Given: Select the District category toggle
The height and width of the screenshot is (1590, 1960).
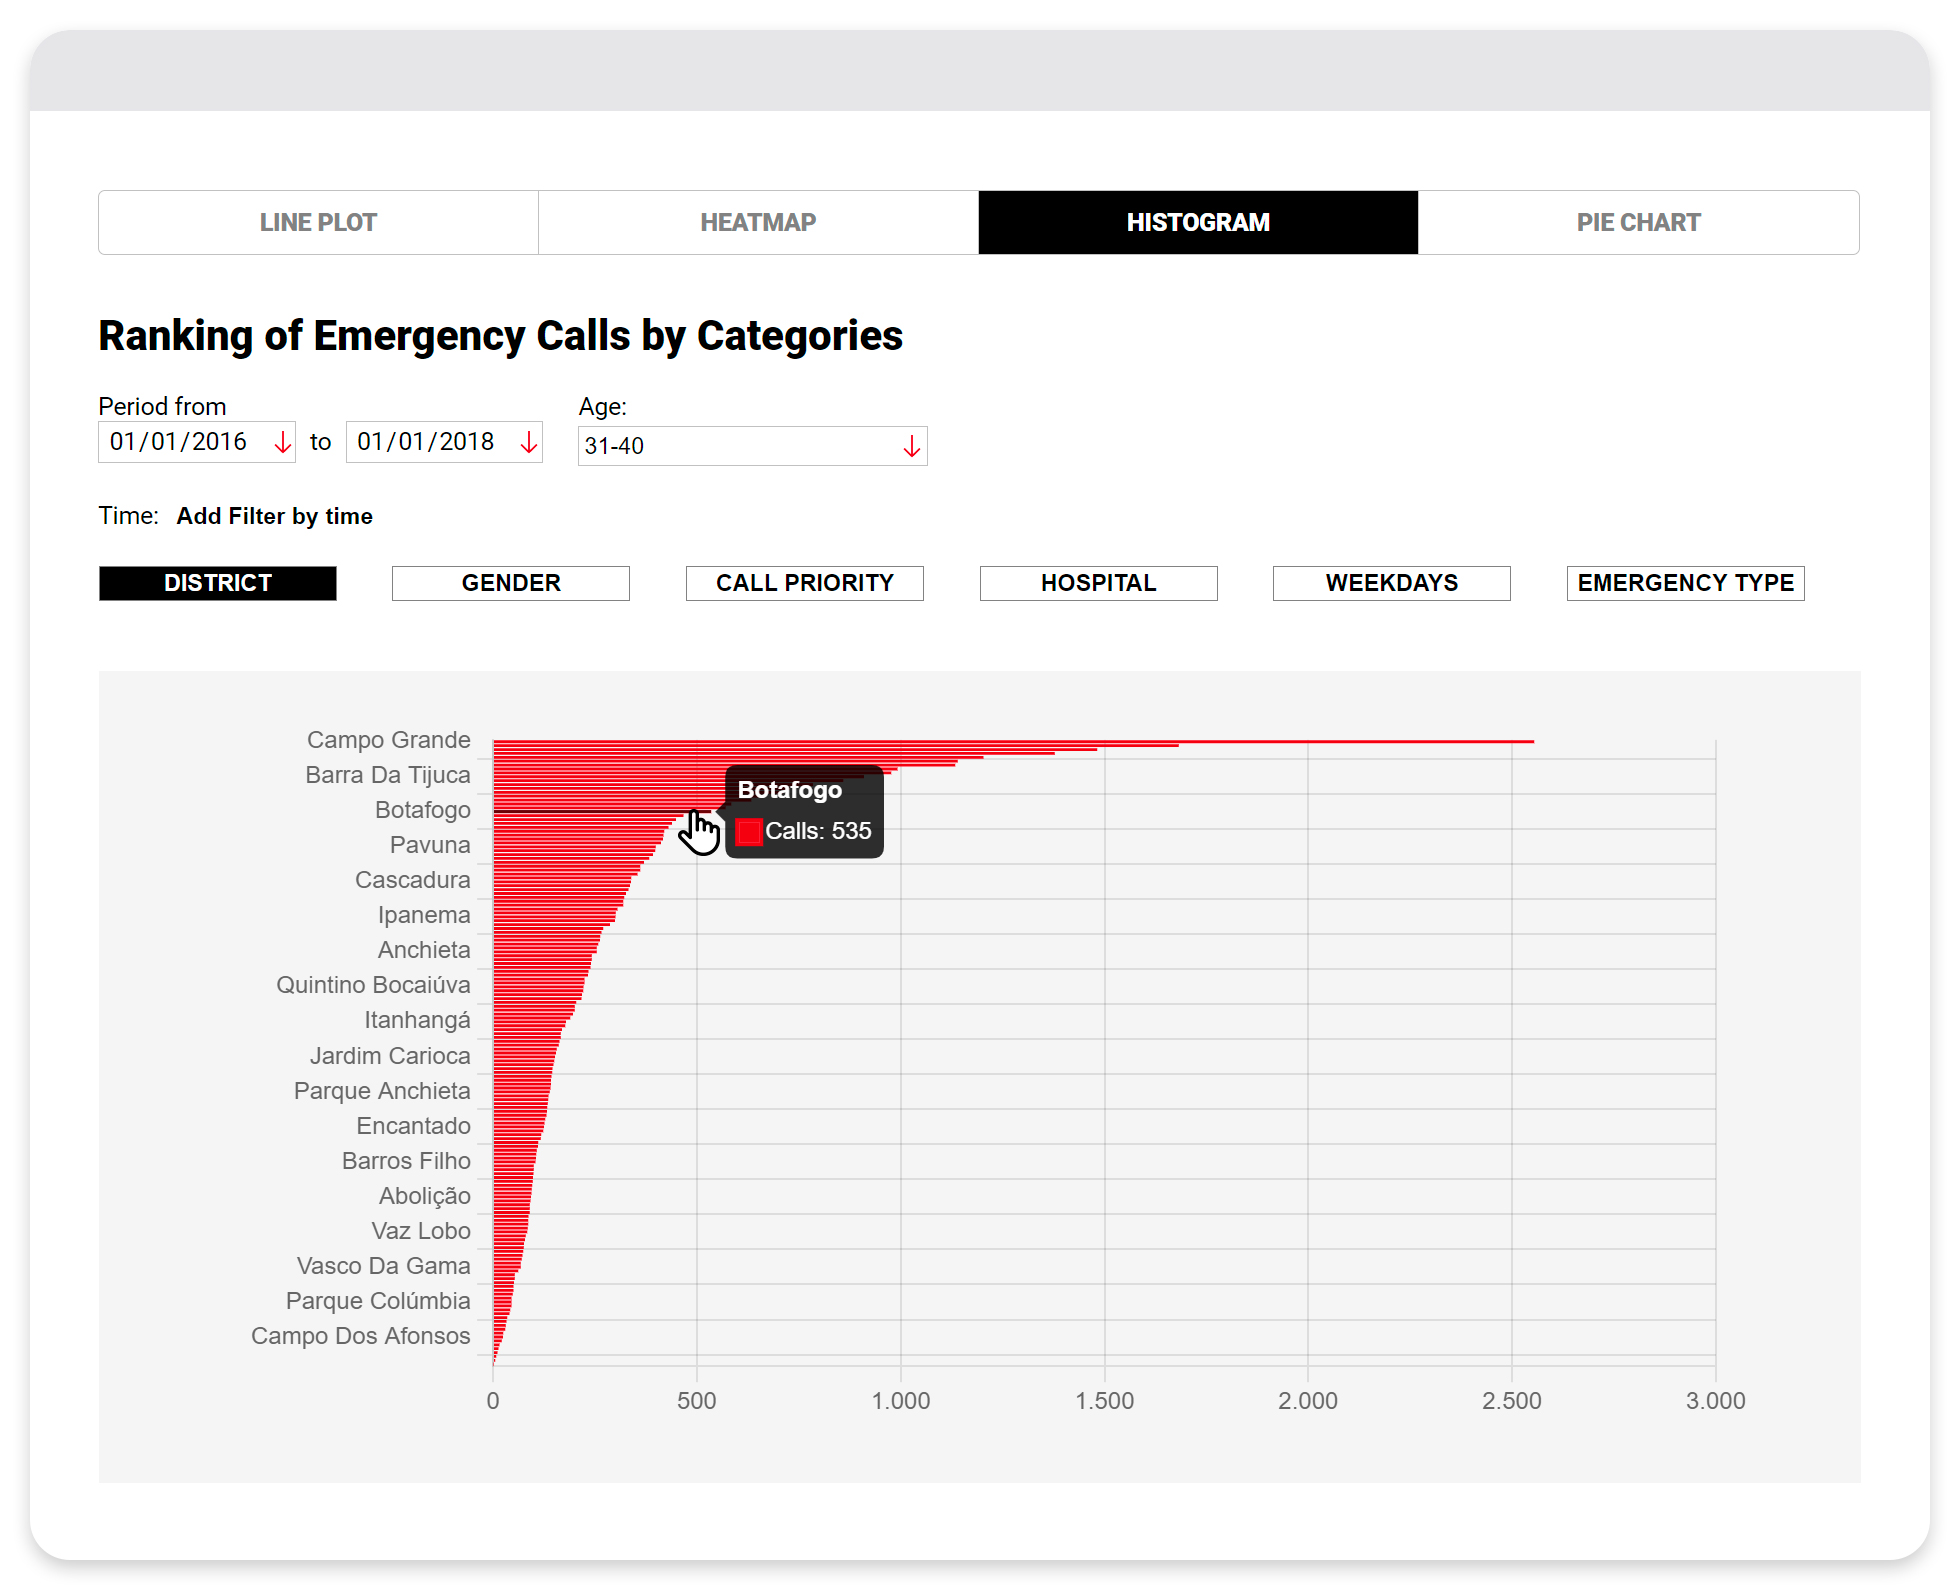Looking at the screenshot, I should pos(218,583).
